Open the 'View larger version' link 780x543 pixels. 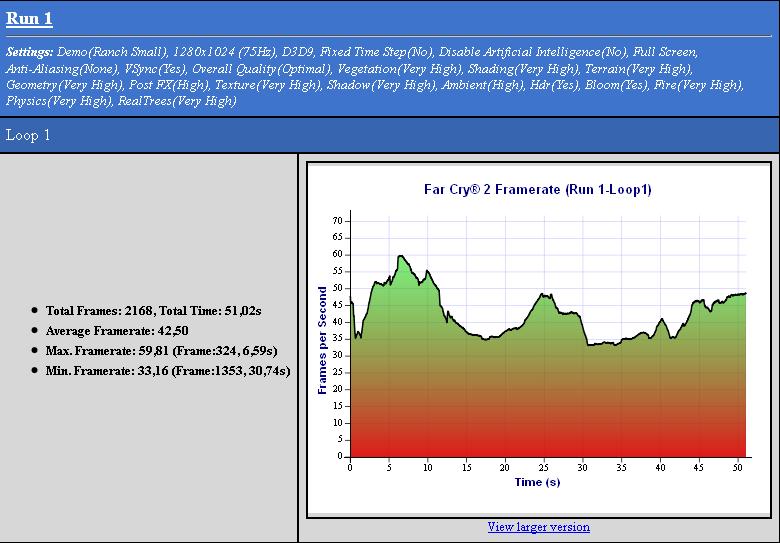click(538, 527)
